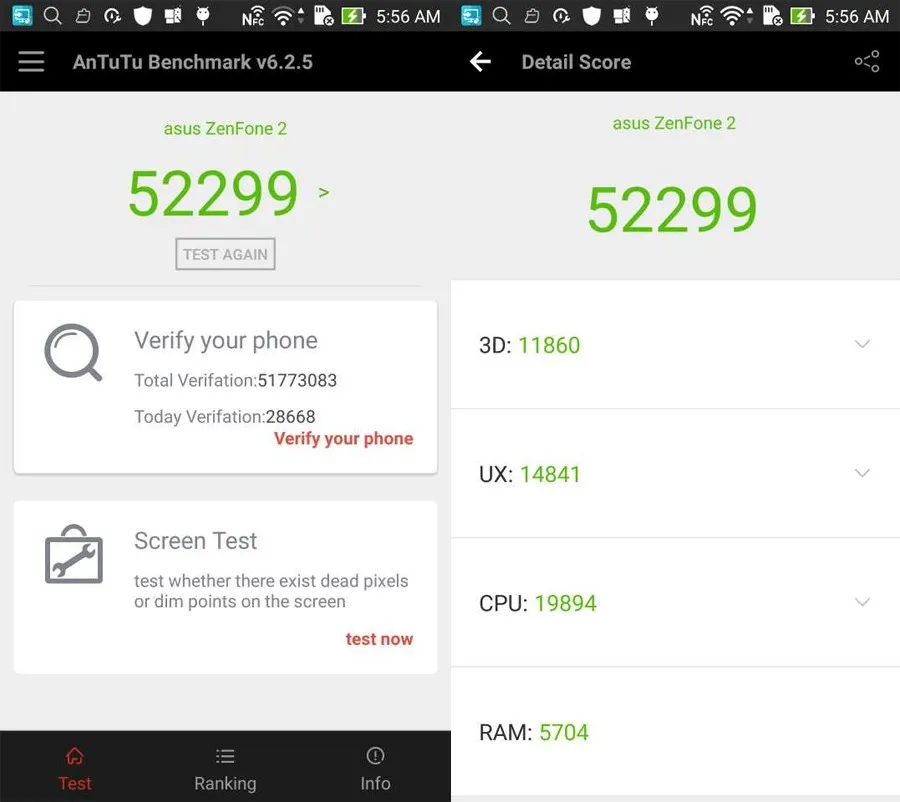Tap the magnifier icon in Verify card
This screenshot has width=900, height=802.
click(x=73, y=352)
